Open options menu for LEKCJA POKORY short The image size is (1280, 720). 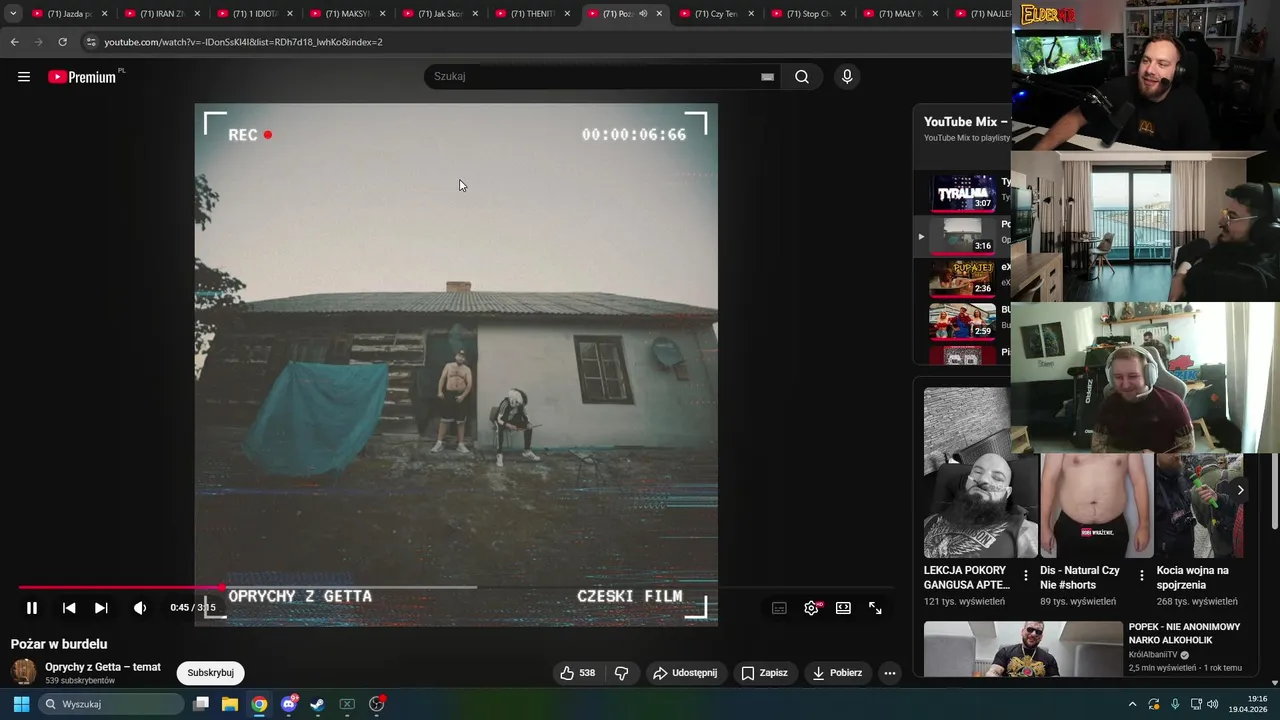coord(1025,576)
